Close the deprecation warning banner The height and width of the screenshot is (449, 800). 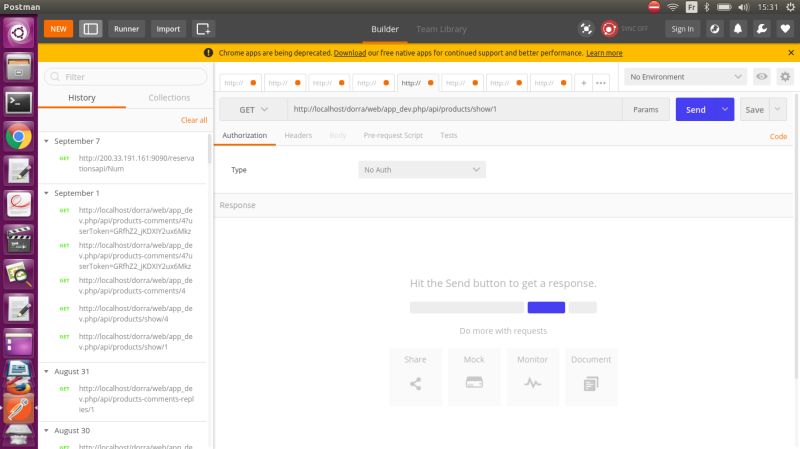(791, 53)
